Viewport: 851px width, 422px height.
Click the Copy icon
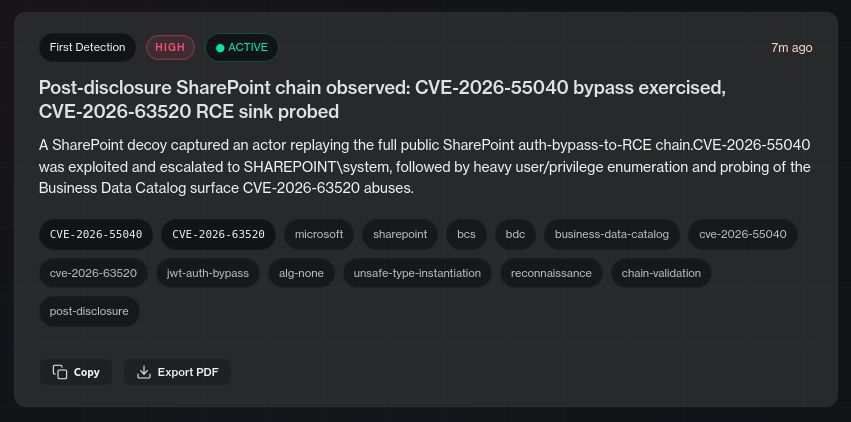coord(60,372)
